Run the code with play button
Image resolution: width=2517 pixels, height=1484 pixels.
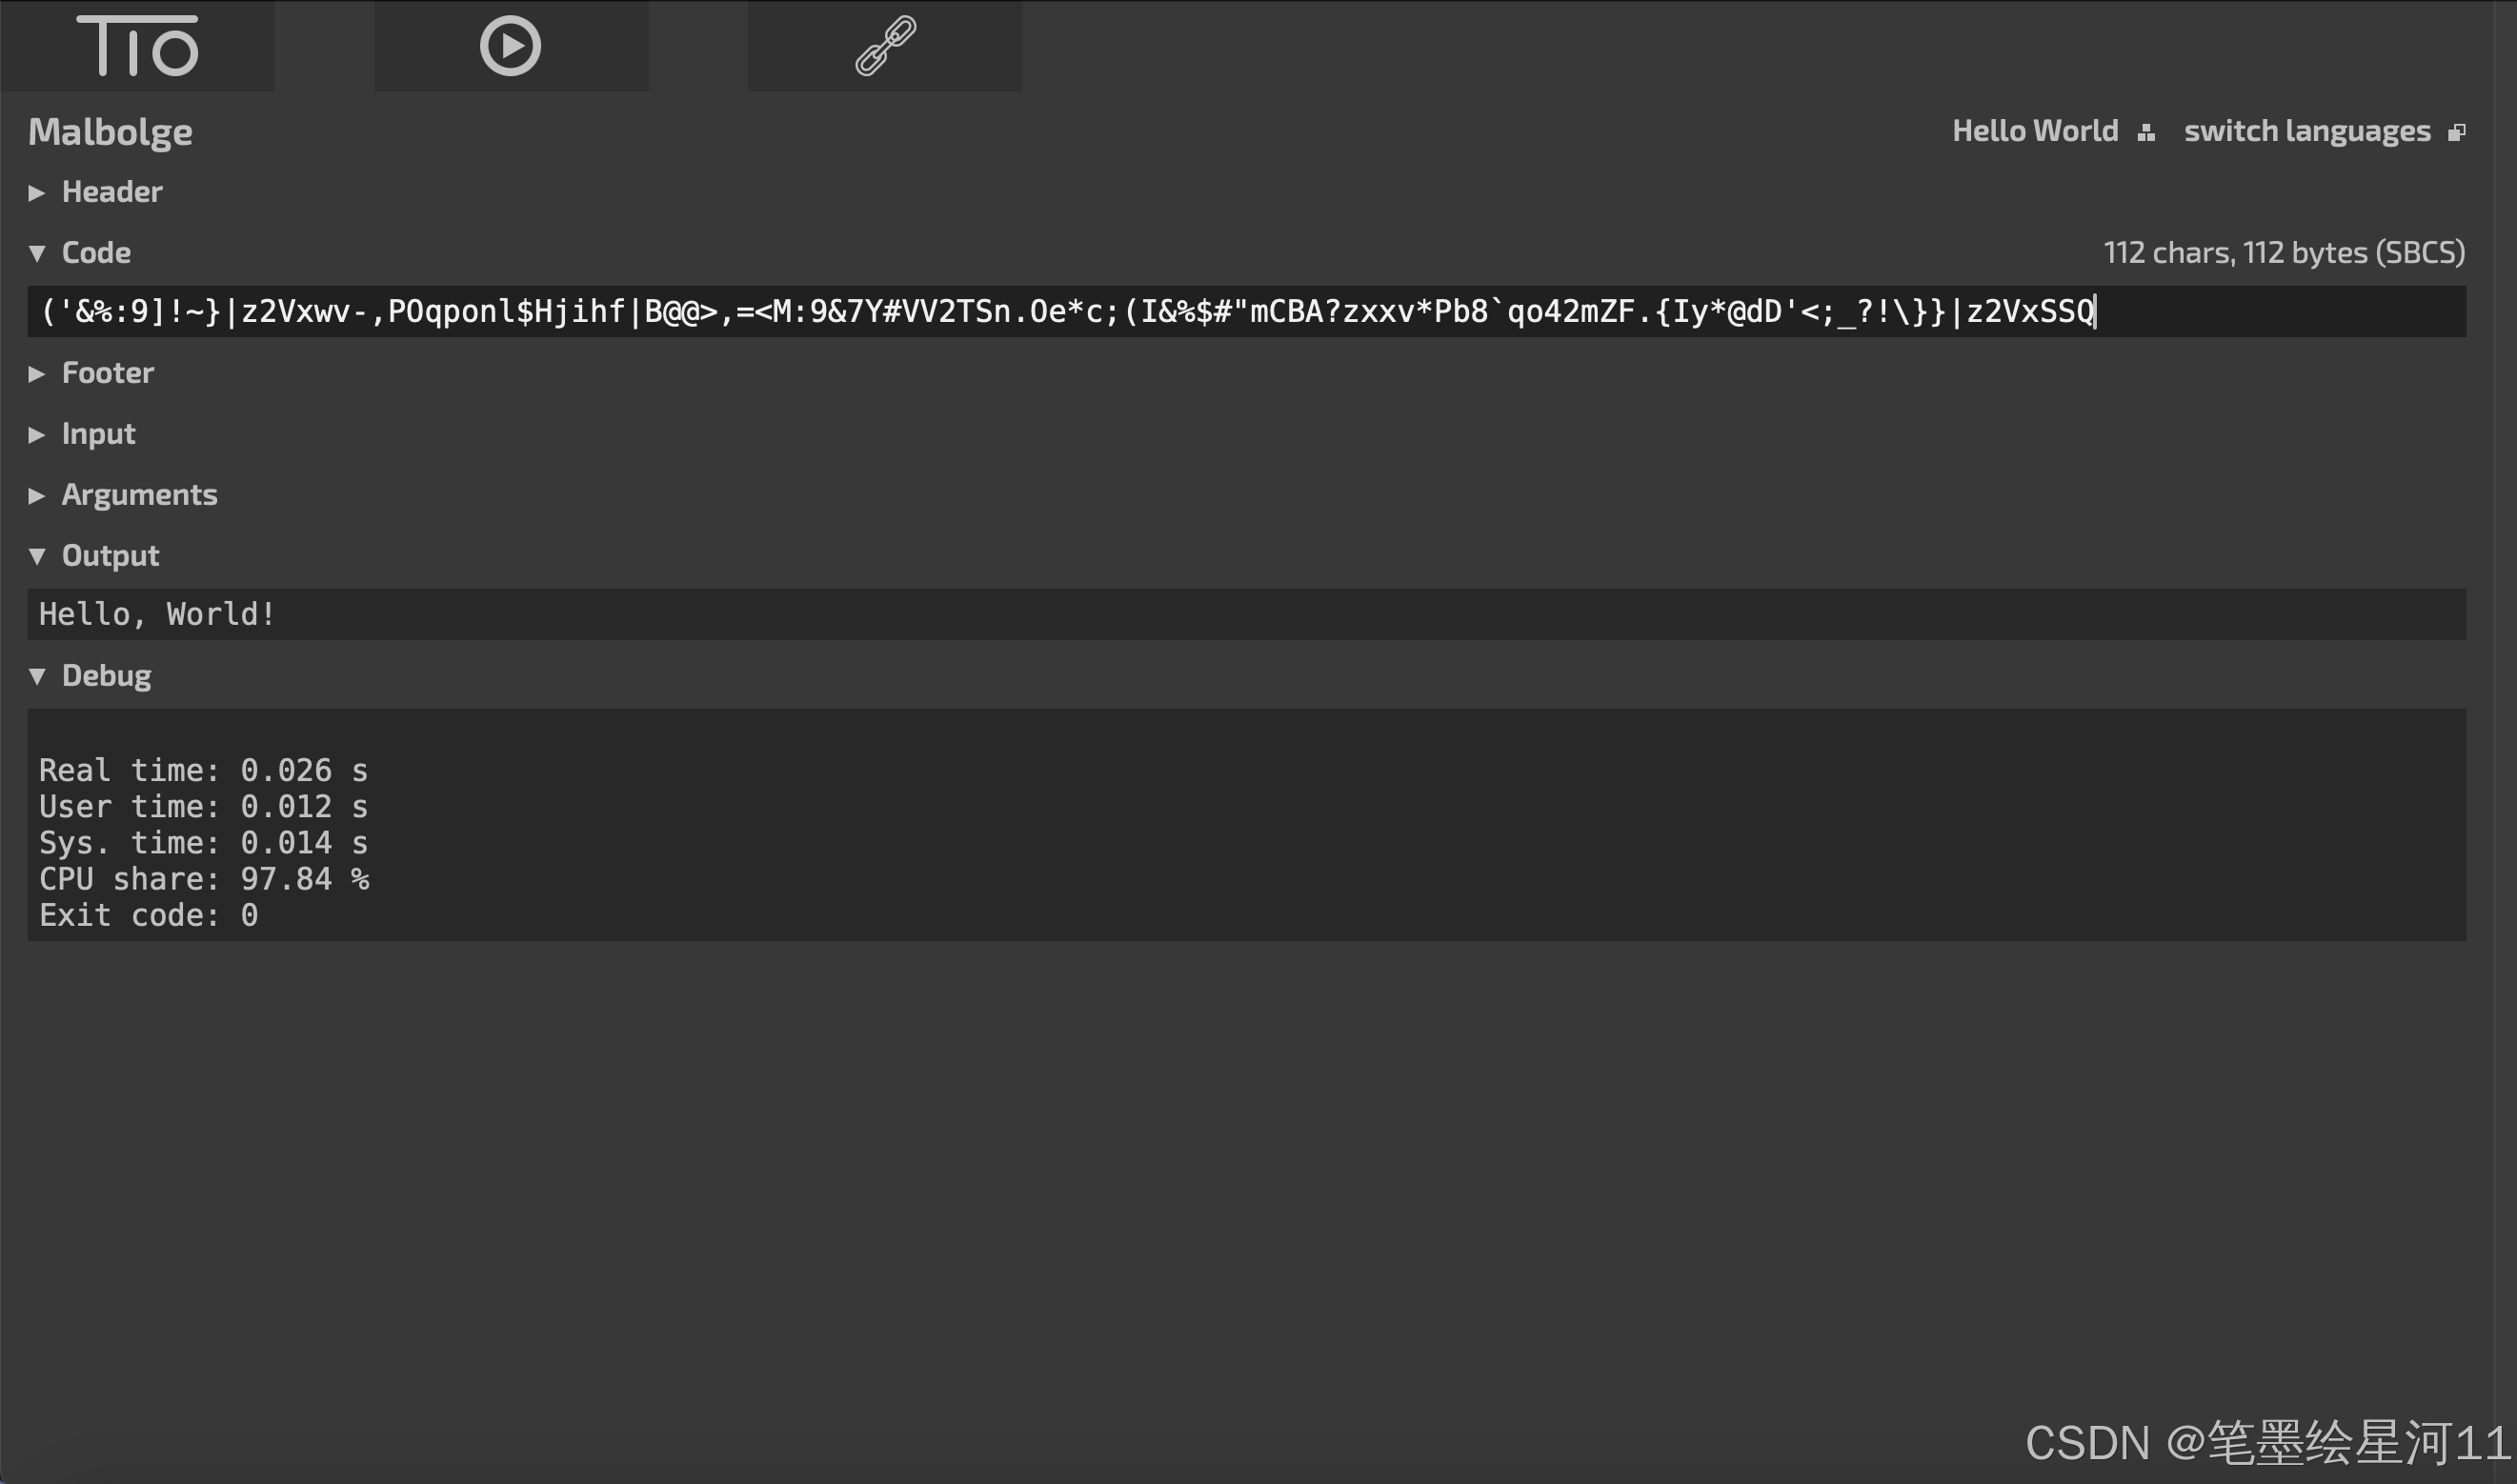(510, 46)
